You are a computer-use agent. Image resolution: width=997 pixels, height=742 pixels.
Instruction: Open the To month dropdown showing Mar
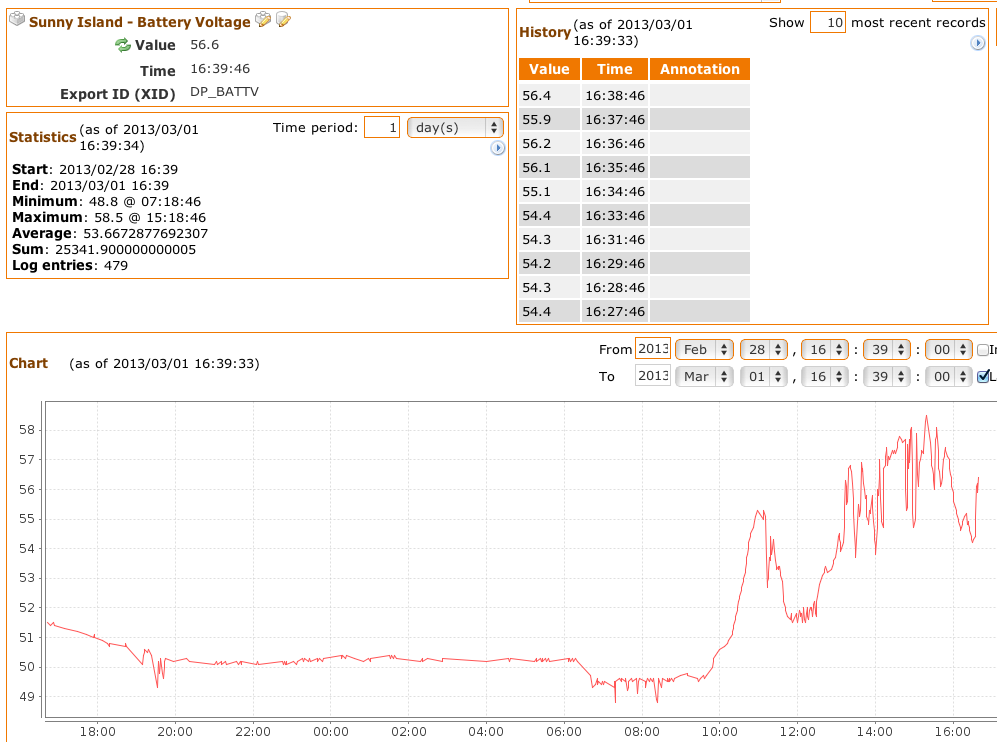[x=705, y=376]
